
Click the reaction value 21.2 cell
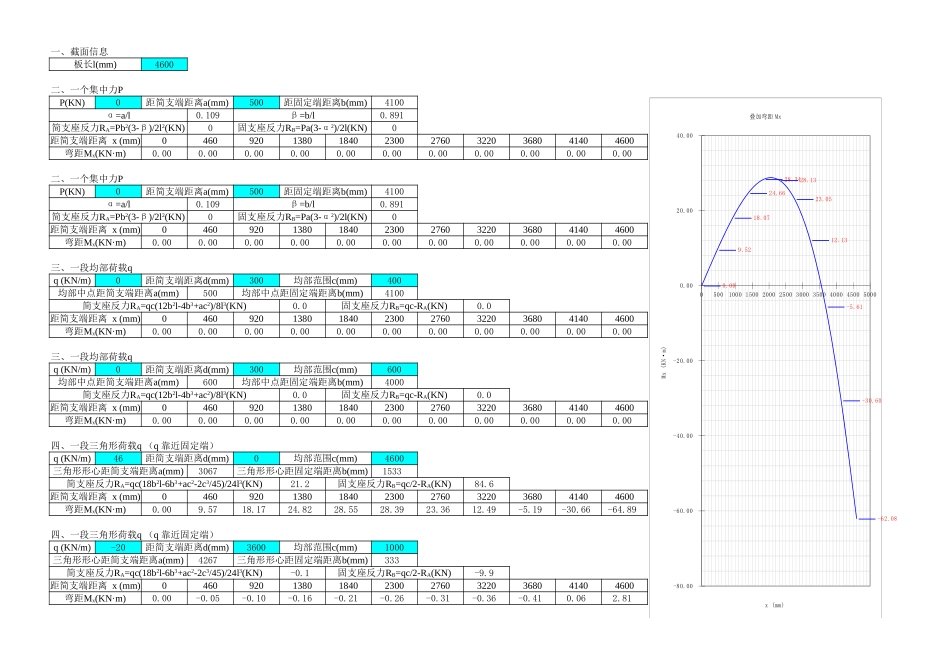tap(302, 484)
